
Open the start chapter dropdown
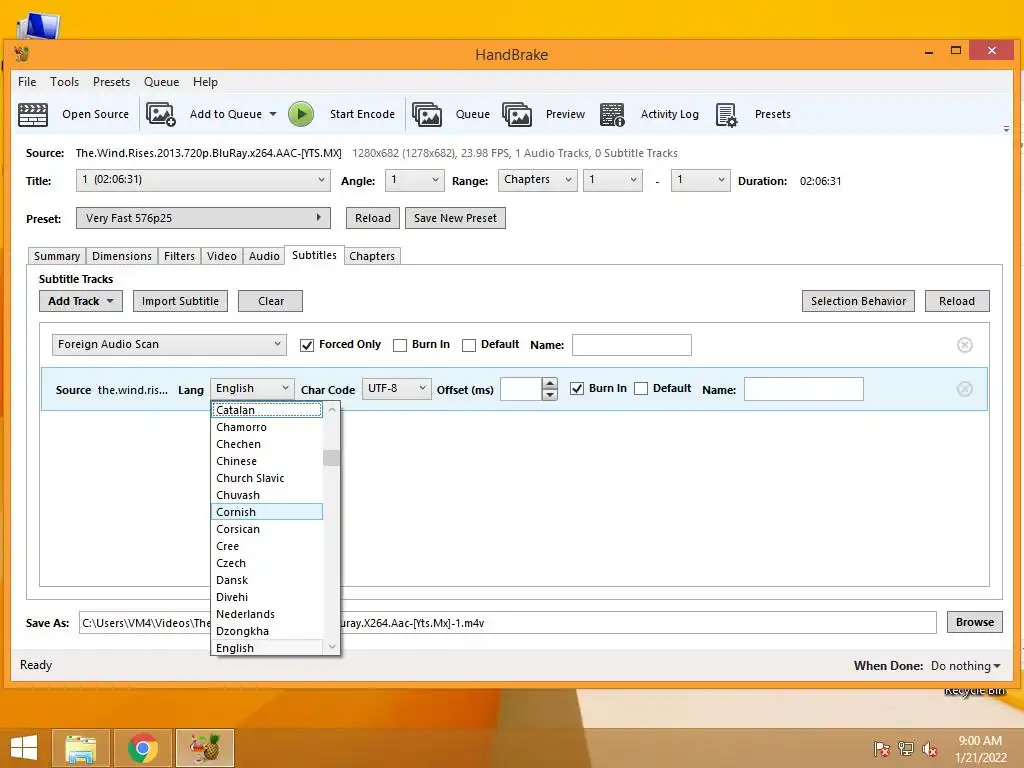coord(613,180)
